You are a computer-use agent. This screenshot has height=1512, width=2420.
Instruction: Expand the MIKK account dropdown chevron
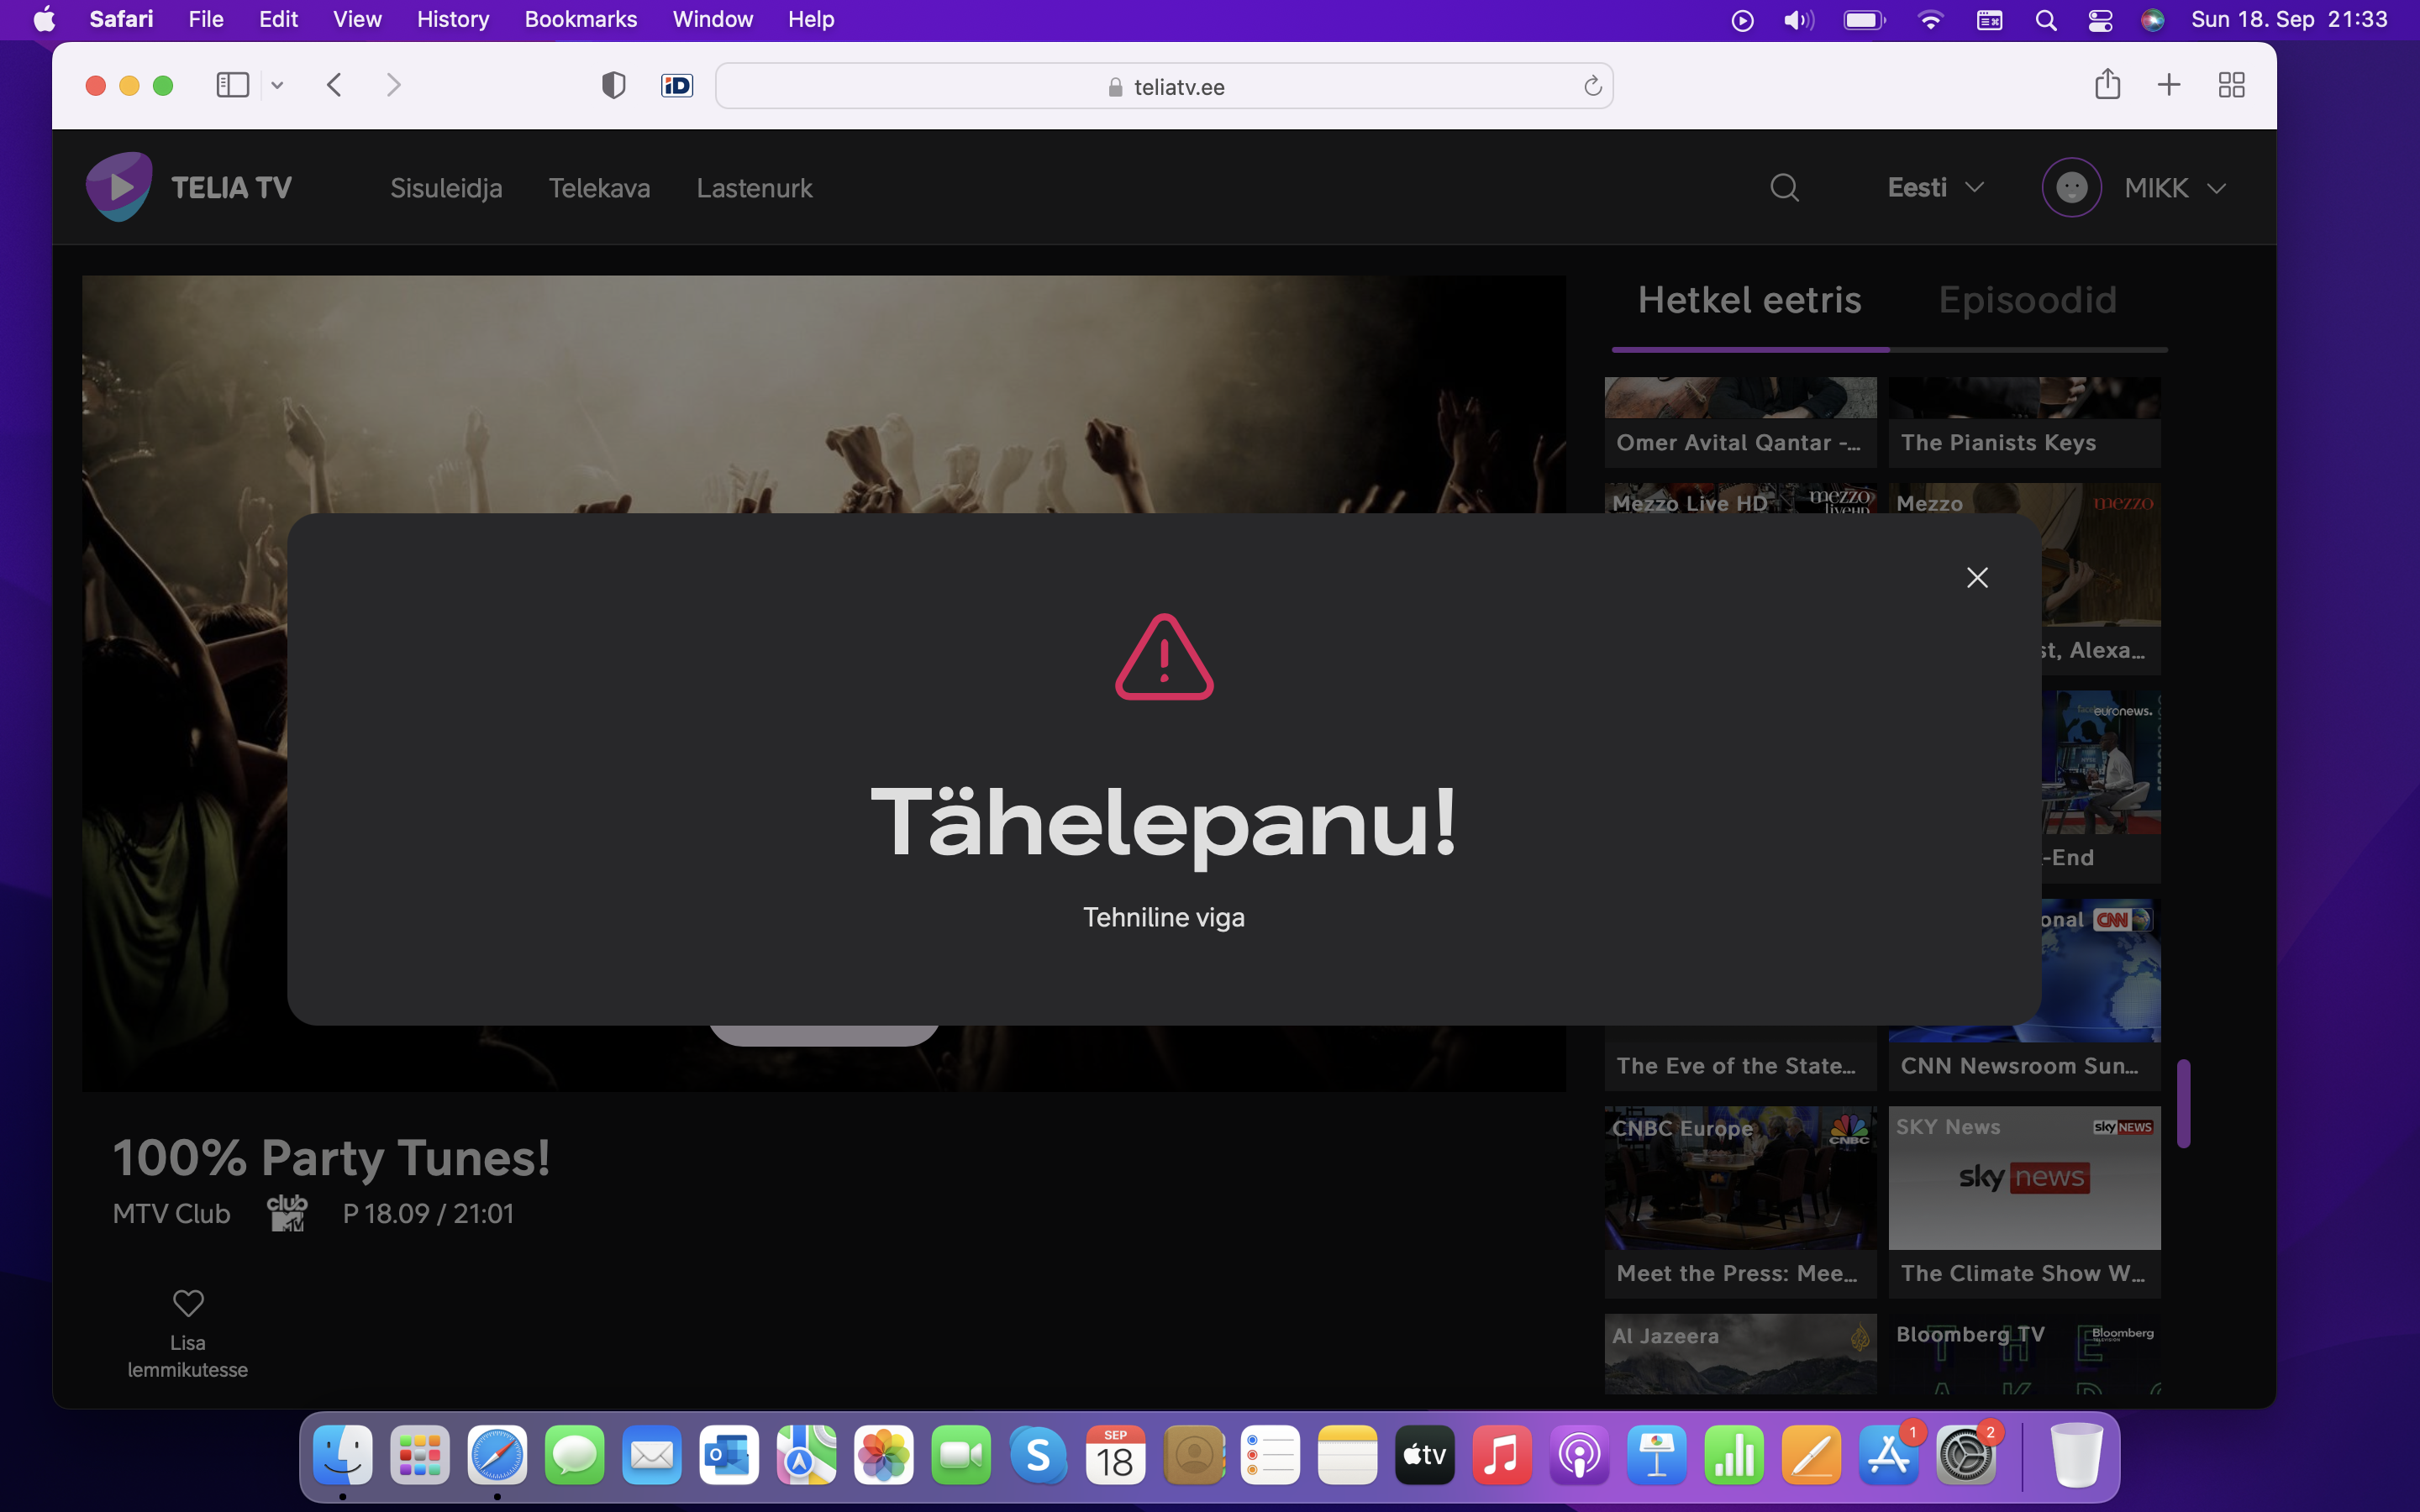[2216, 189]
